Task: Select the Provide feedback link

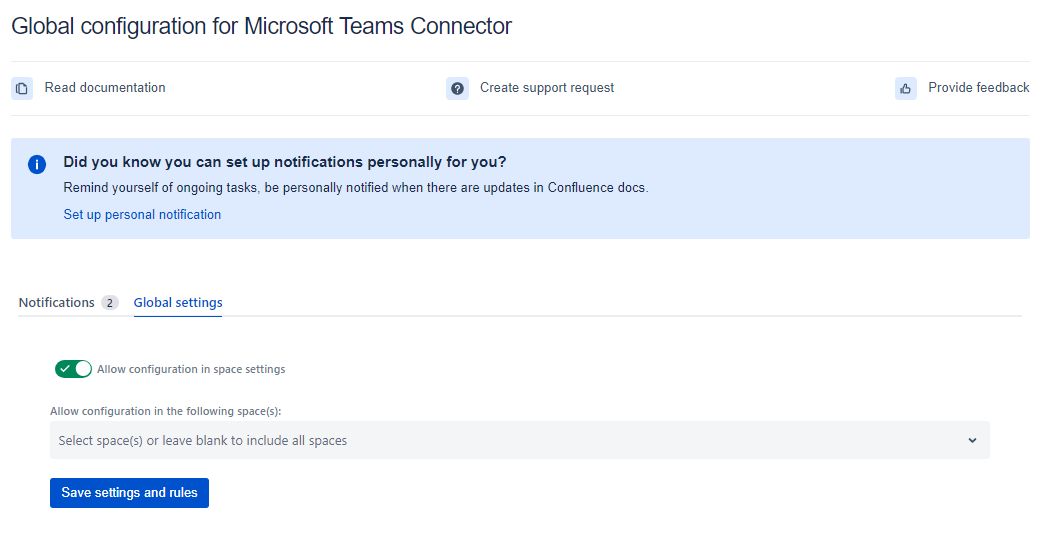Action: coord(978,88)
